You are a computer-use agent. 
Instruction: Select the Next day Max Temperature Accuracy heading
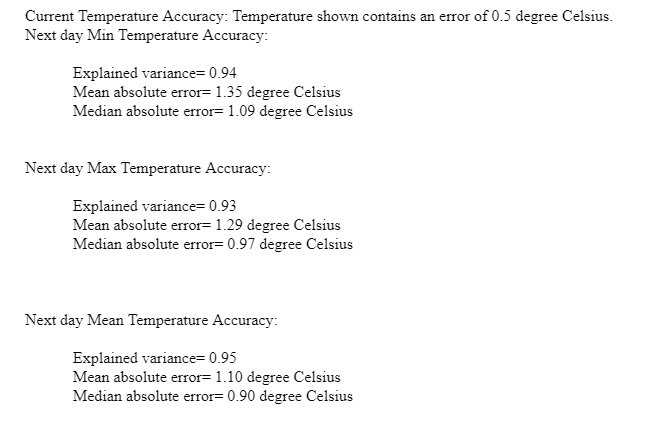click(148, 168)
